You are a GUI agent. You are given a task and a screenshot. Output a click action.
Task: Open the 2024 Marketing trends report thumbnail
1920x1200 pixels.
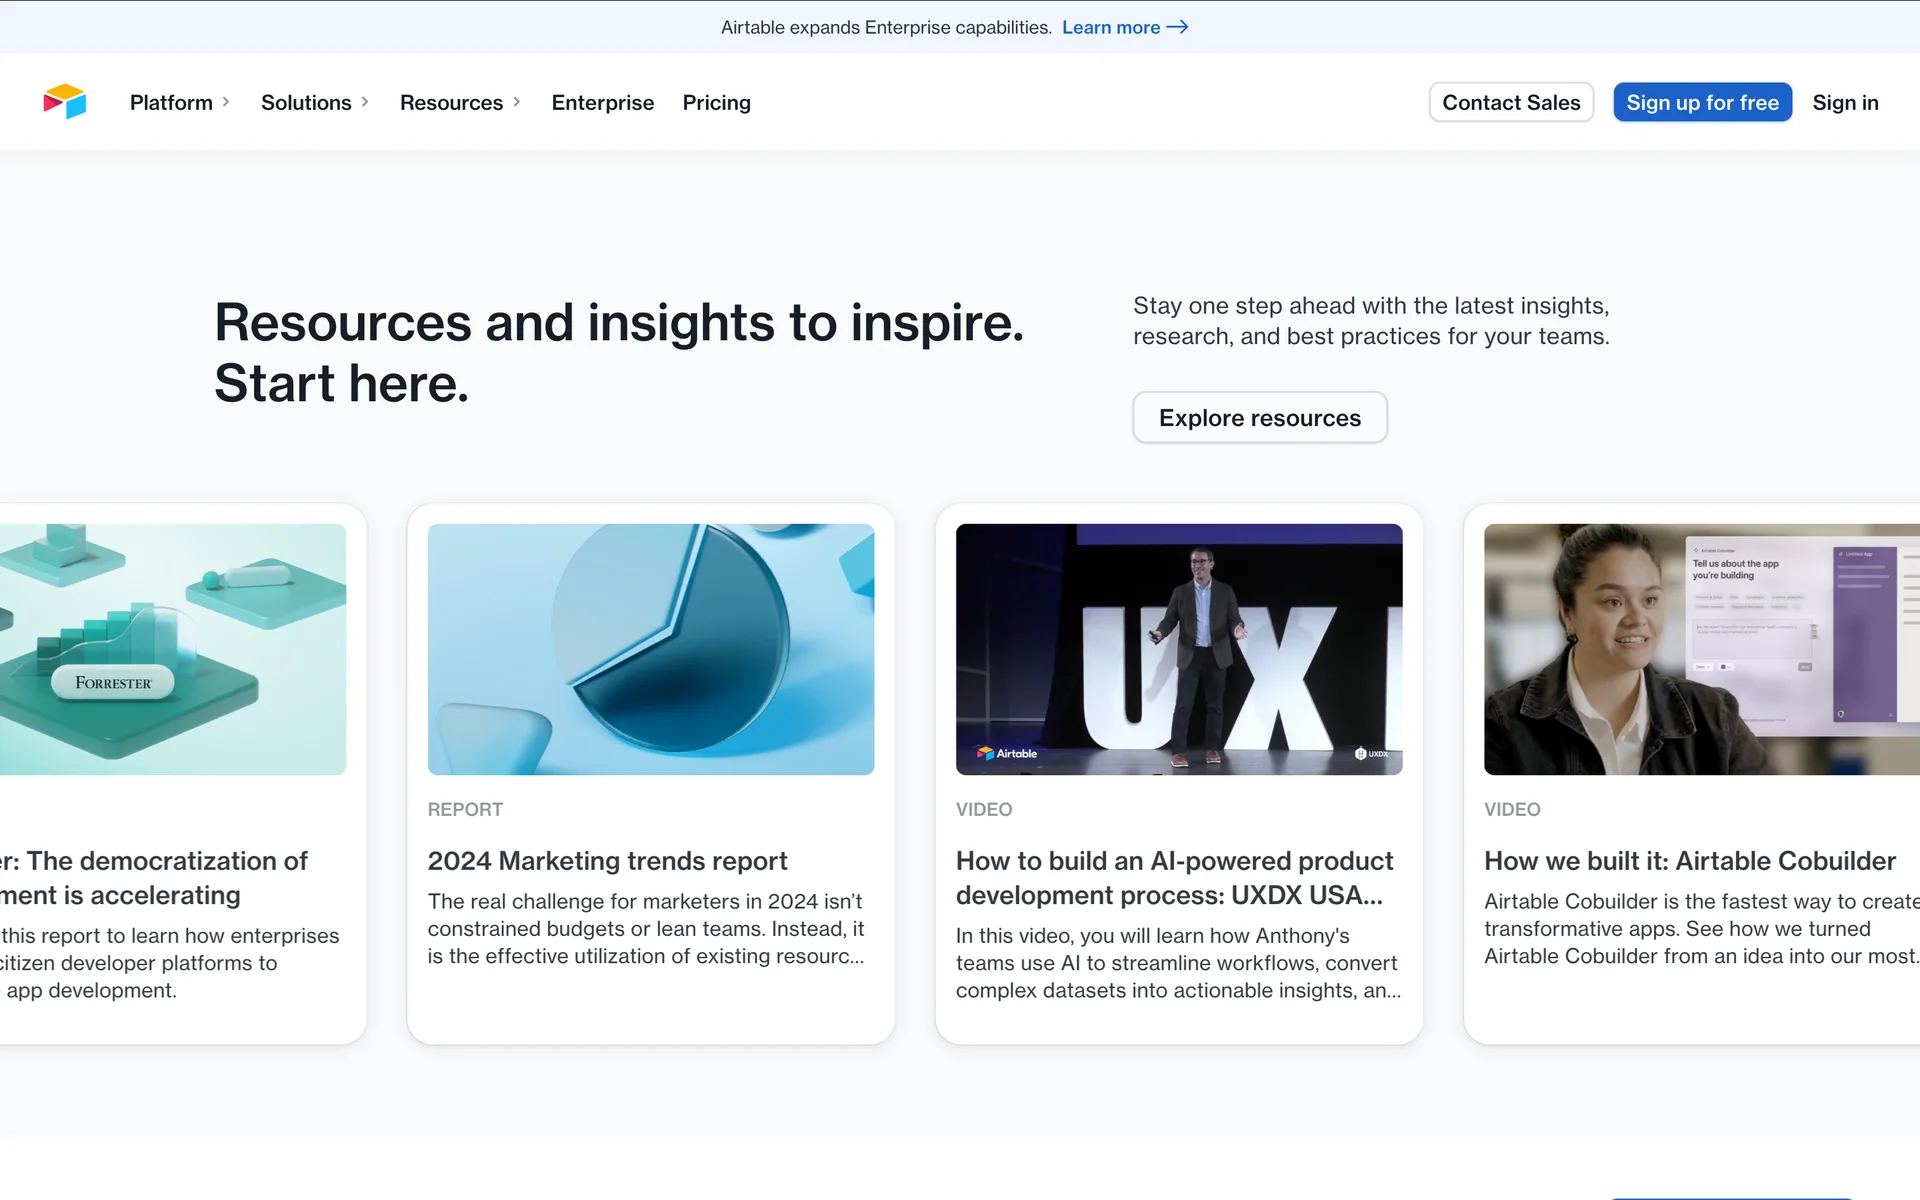[x=650, y=649]
